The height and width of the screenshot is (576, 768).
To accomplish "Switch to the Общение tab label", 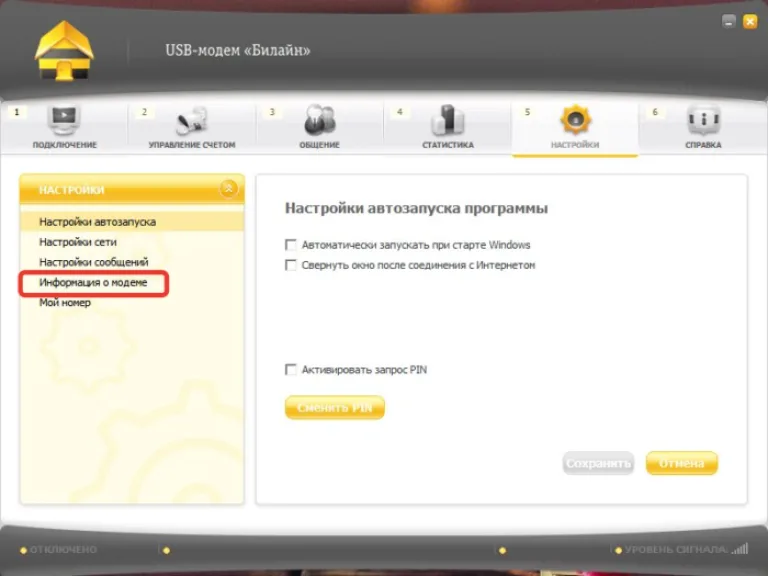I will 319,145.
